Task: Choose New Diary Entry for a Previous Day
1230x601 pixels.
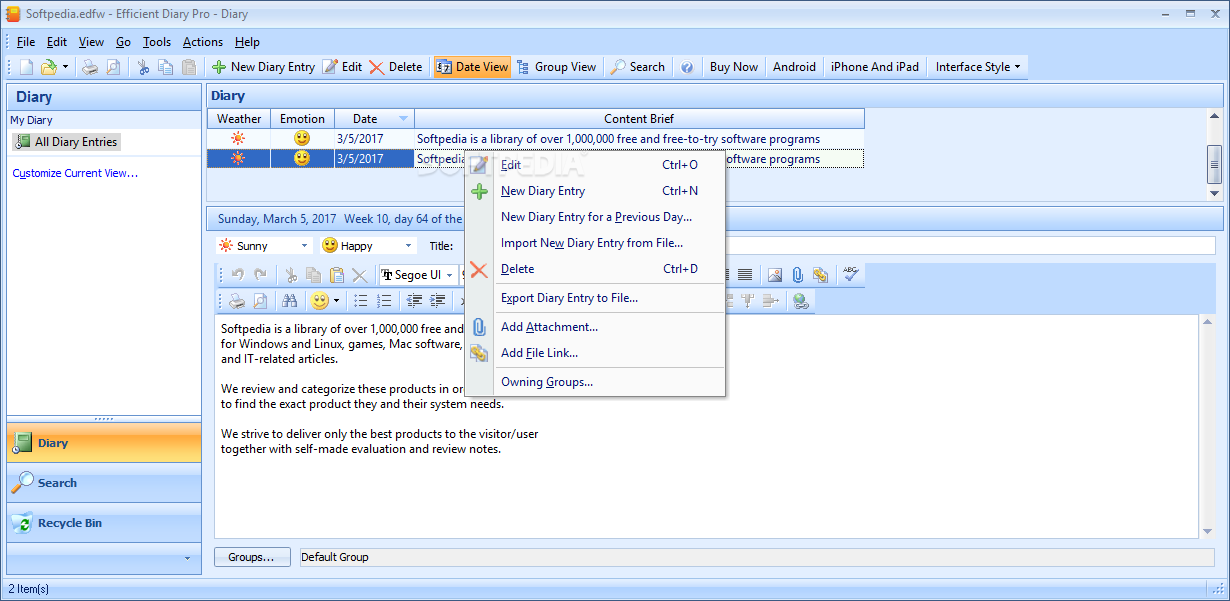Action: [595, 217]
